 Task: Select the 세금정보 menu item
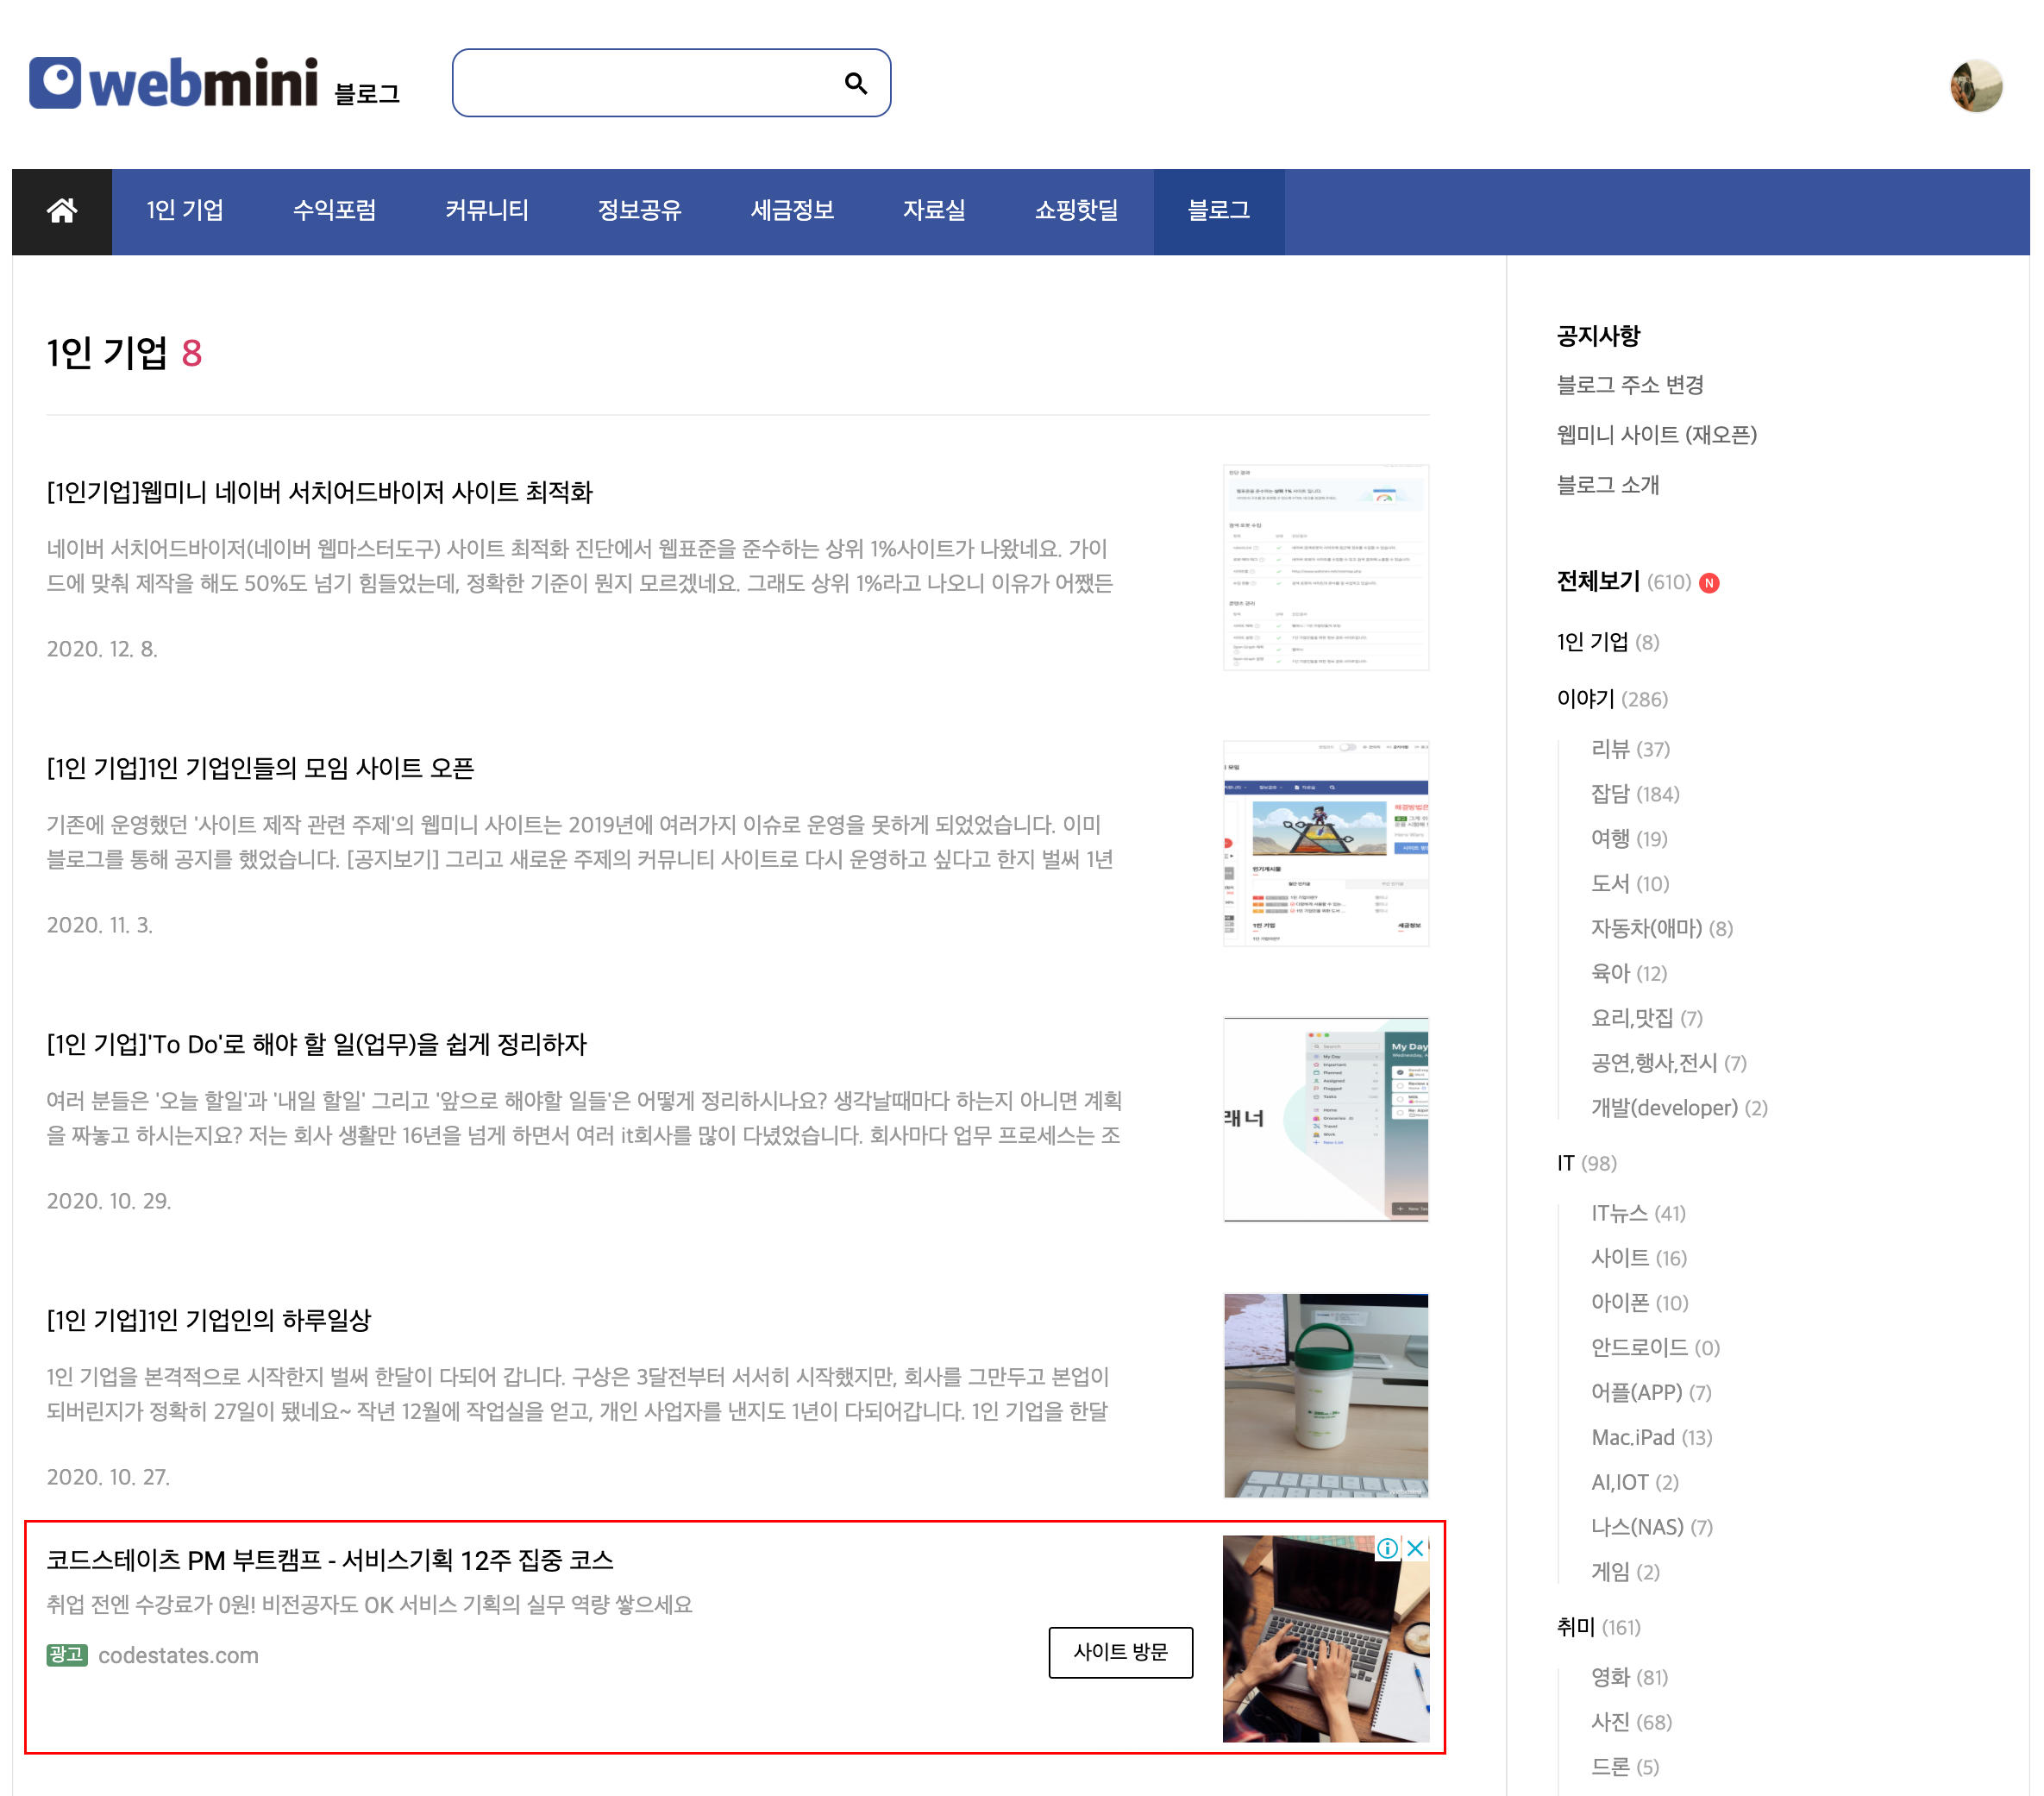coord(792,211)
